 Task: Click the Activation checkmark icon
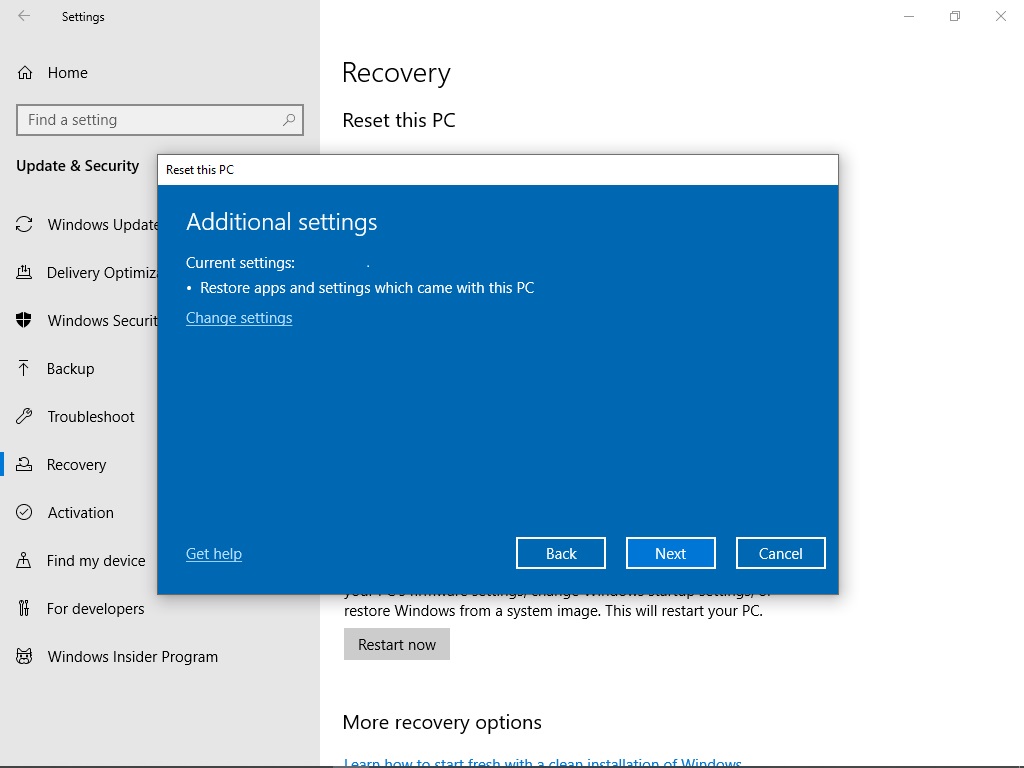[x=24, y=512]
